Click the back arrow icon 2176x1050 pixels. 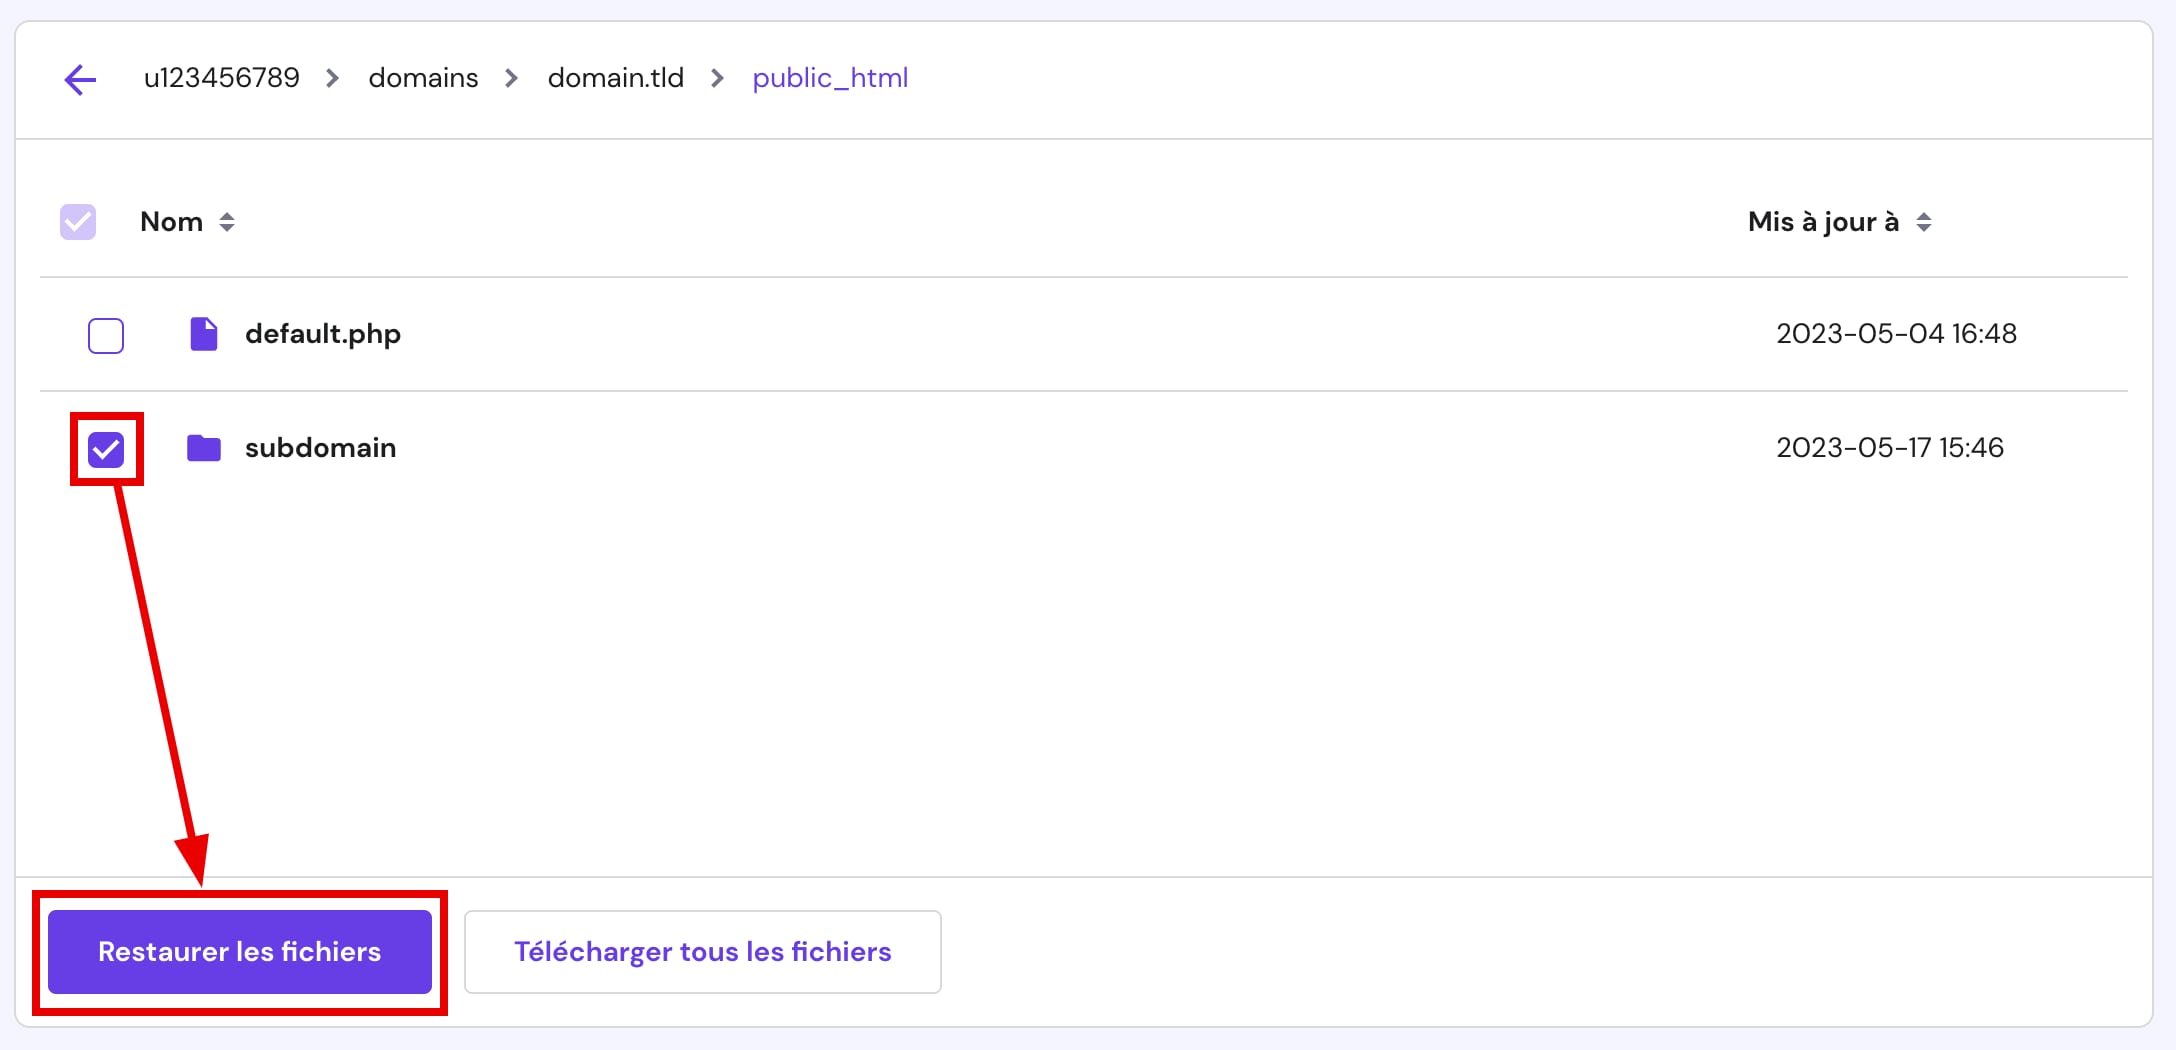pyautogui.click(x=80, y=79)
